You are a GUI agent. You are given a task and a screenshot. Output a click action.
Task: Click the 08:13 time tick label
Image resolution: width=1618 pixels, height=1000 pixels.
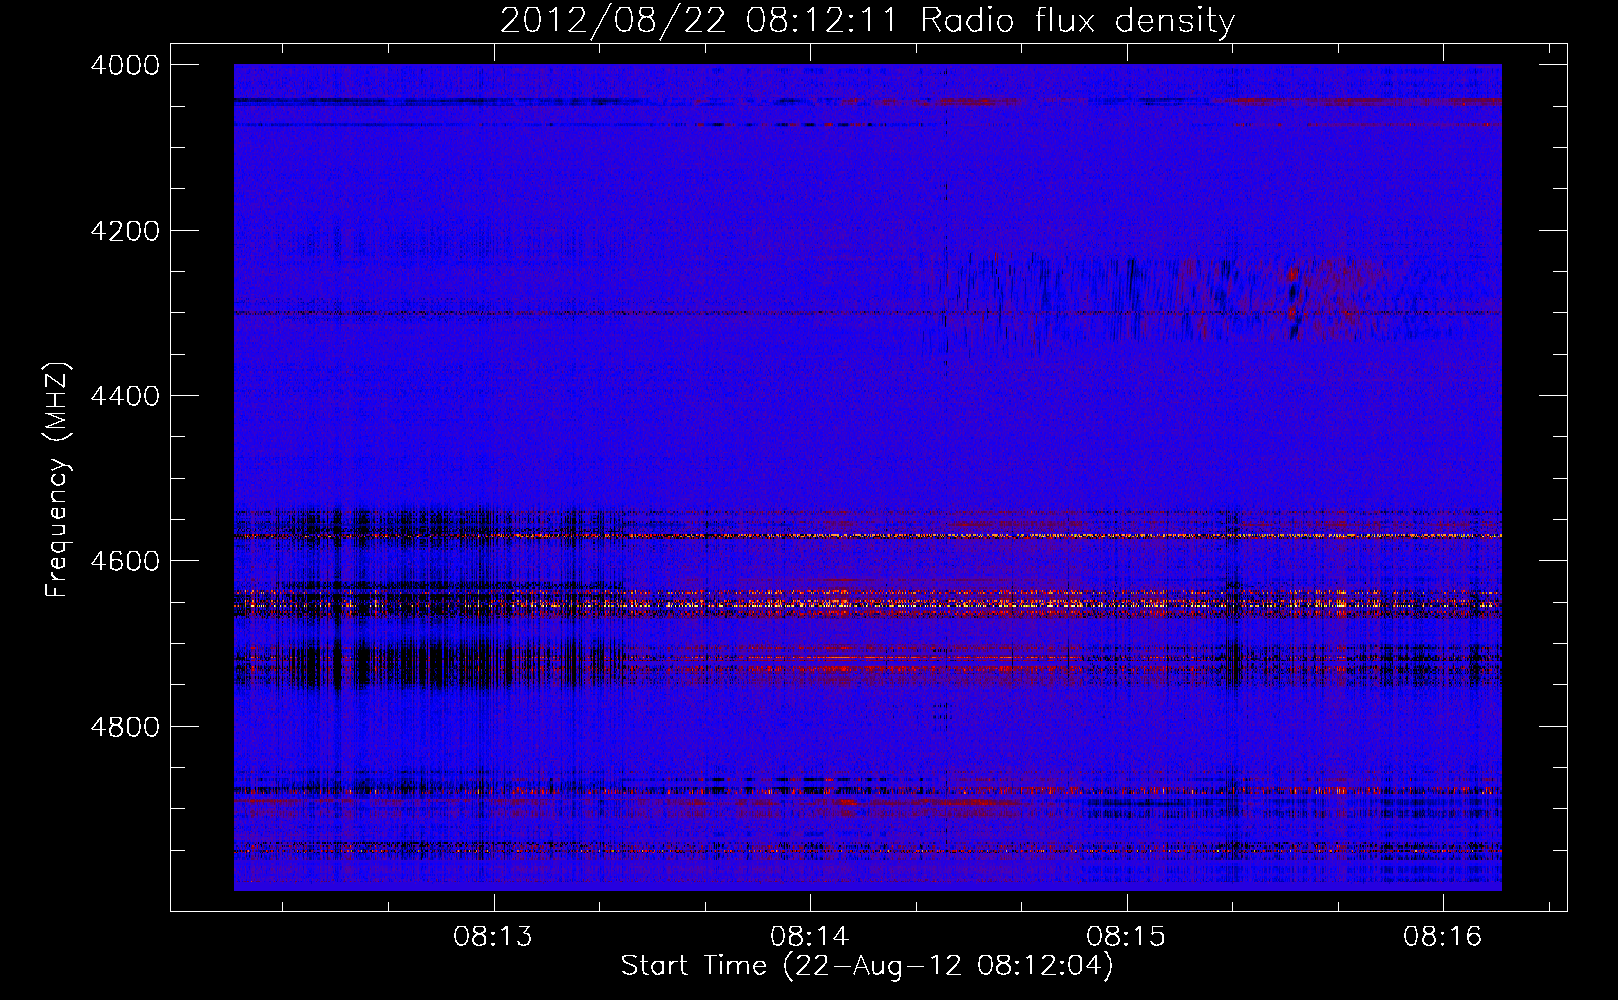pyautogui.click(x=493, y=937)
